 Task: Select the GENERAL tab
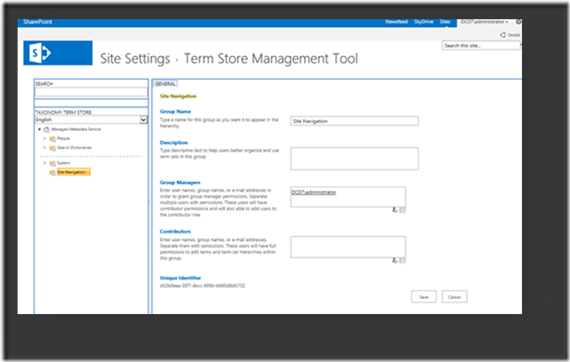point(165,84)
